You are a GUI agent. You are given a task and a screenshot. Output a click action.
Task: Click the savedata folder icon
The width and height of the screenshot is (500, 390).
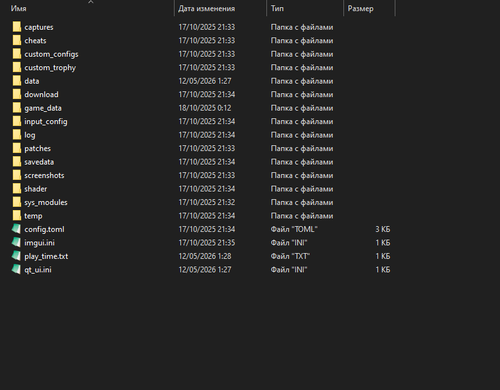coord(17,162)
